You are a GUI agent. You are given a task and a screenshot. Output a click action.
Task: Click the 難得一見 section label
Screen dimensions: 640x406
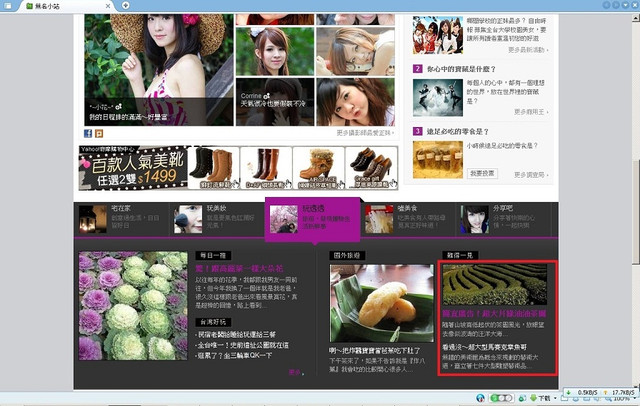pyautogui.click(x=460, y=255)
